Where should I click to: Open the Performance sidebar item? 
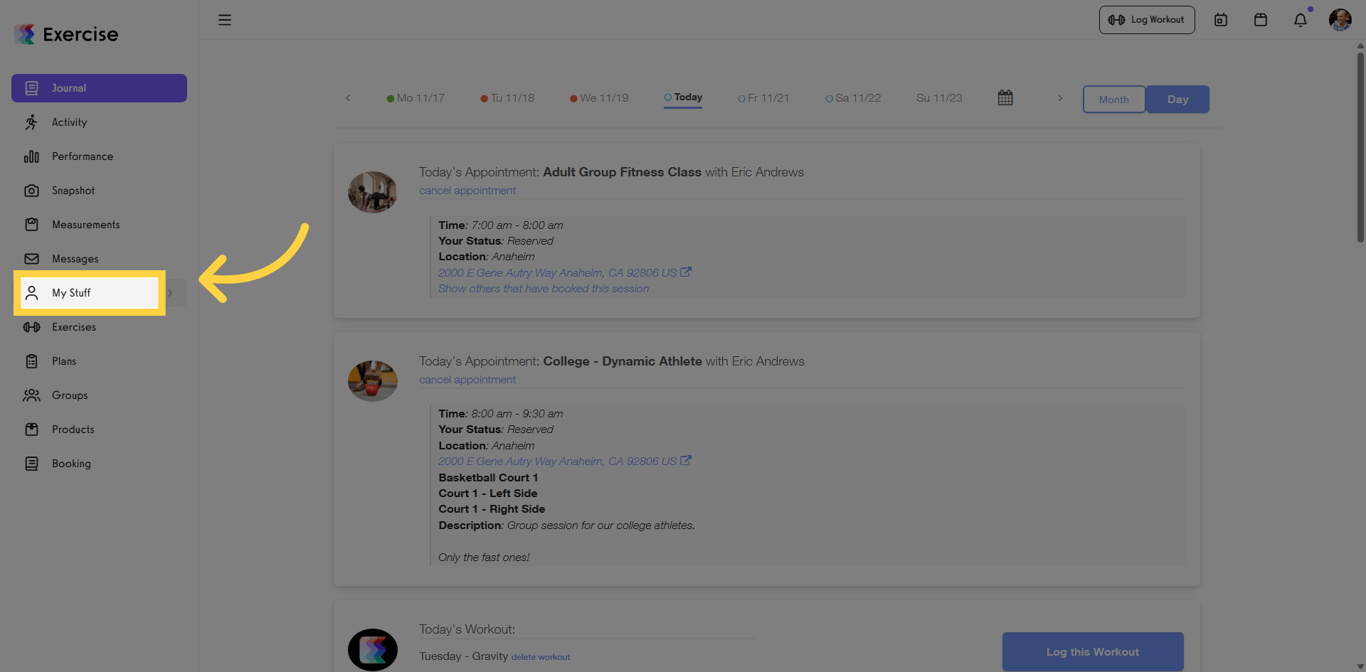(x=99, y=156)
